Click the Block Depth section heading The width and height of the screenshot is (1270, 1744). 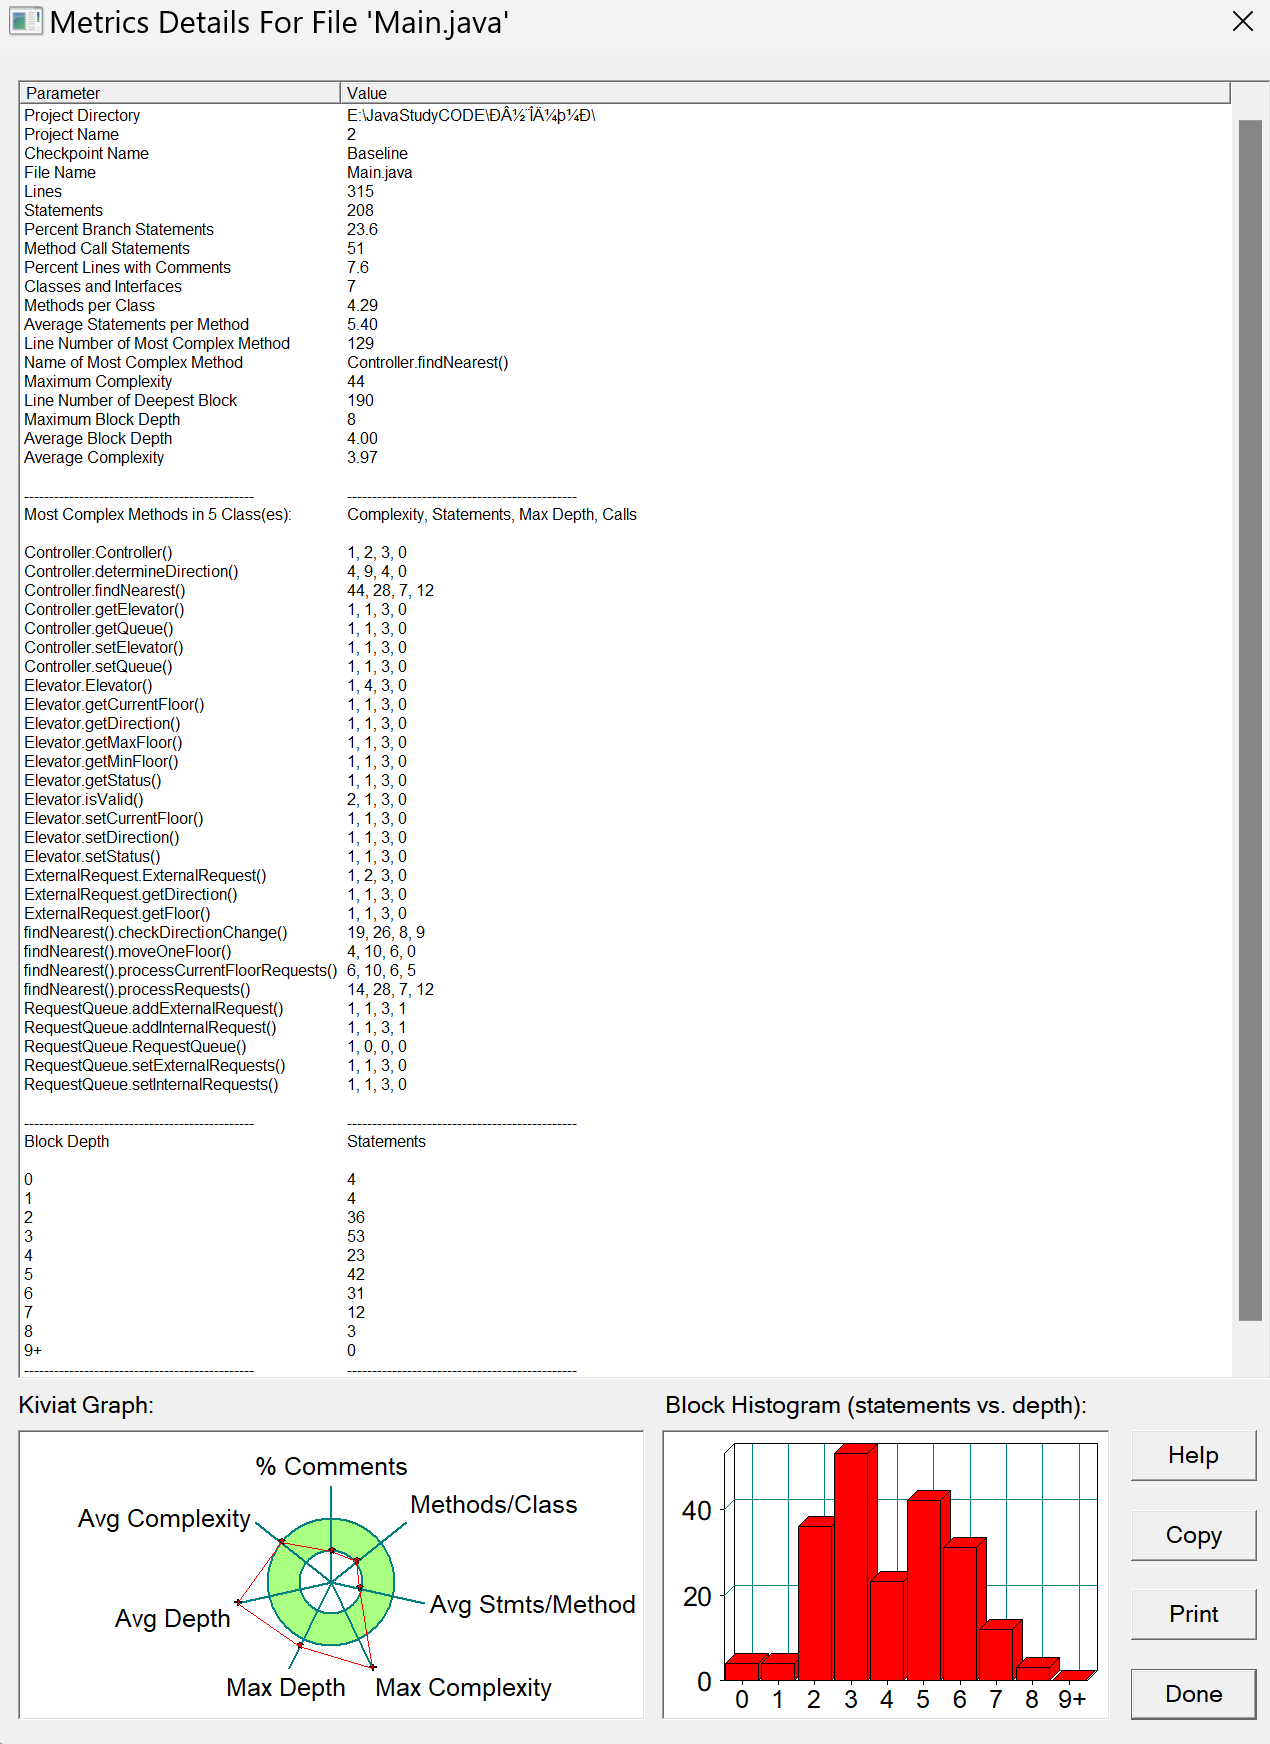[67, 1142]
